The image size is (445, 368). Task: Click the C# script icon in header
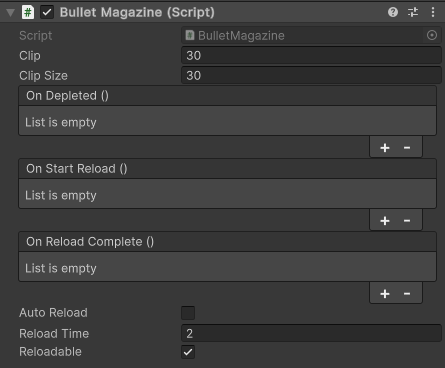tap(28, 12)
